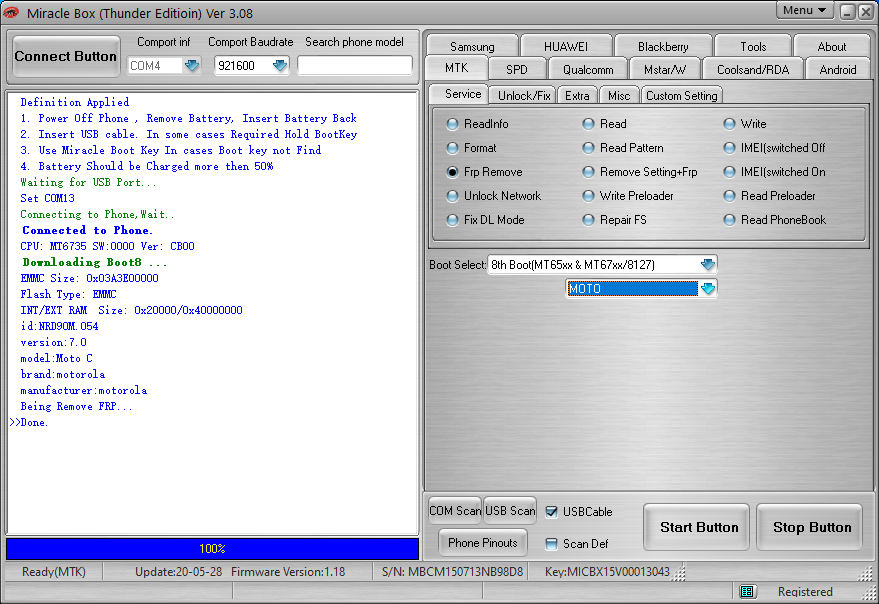Screen dimensions: 879x604
Task: Expand the Comport Baudrate 921600 dropdown
Action: (x=280, y=66)
